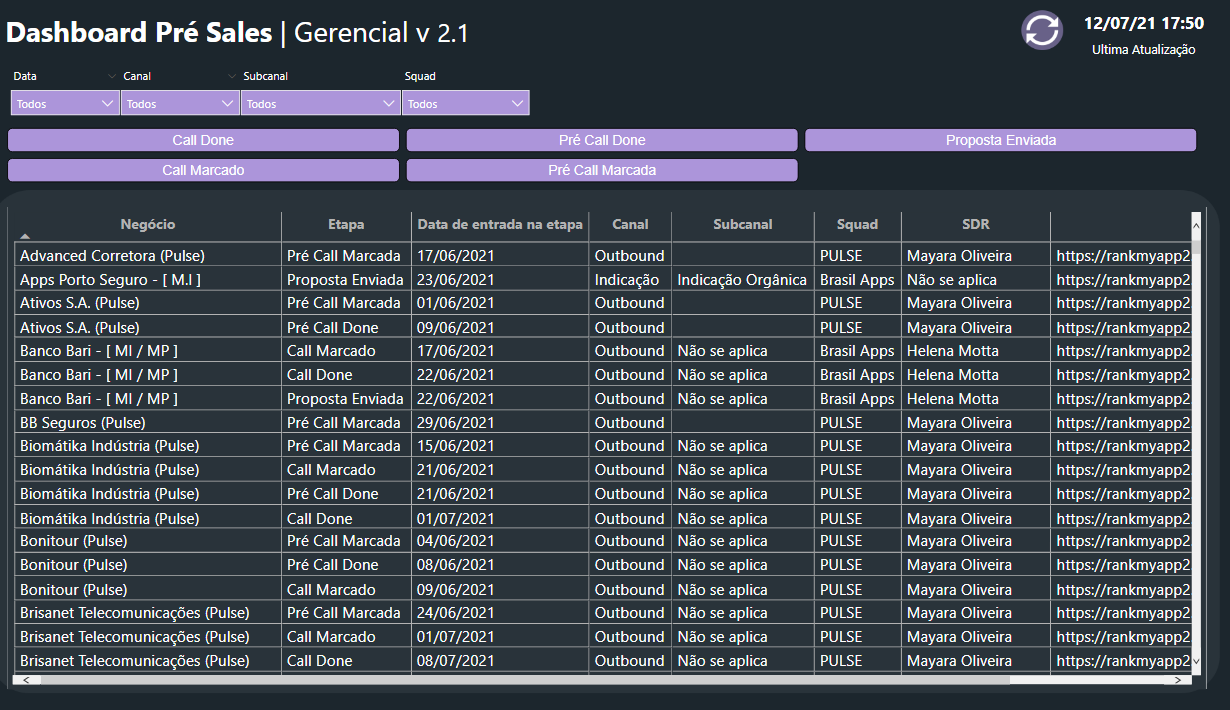Viewport: 1230px width, 710px height.
Task: Sort by the Canal column header
Action: click(630, 224)
